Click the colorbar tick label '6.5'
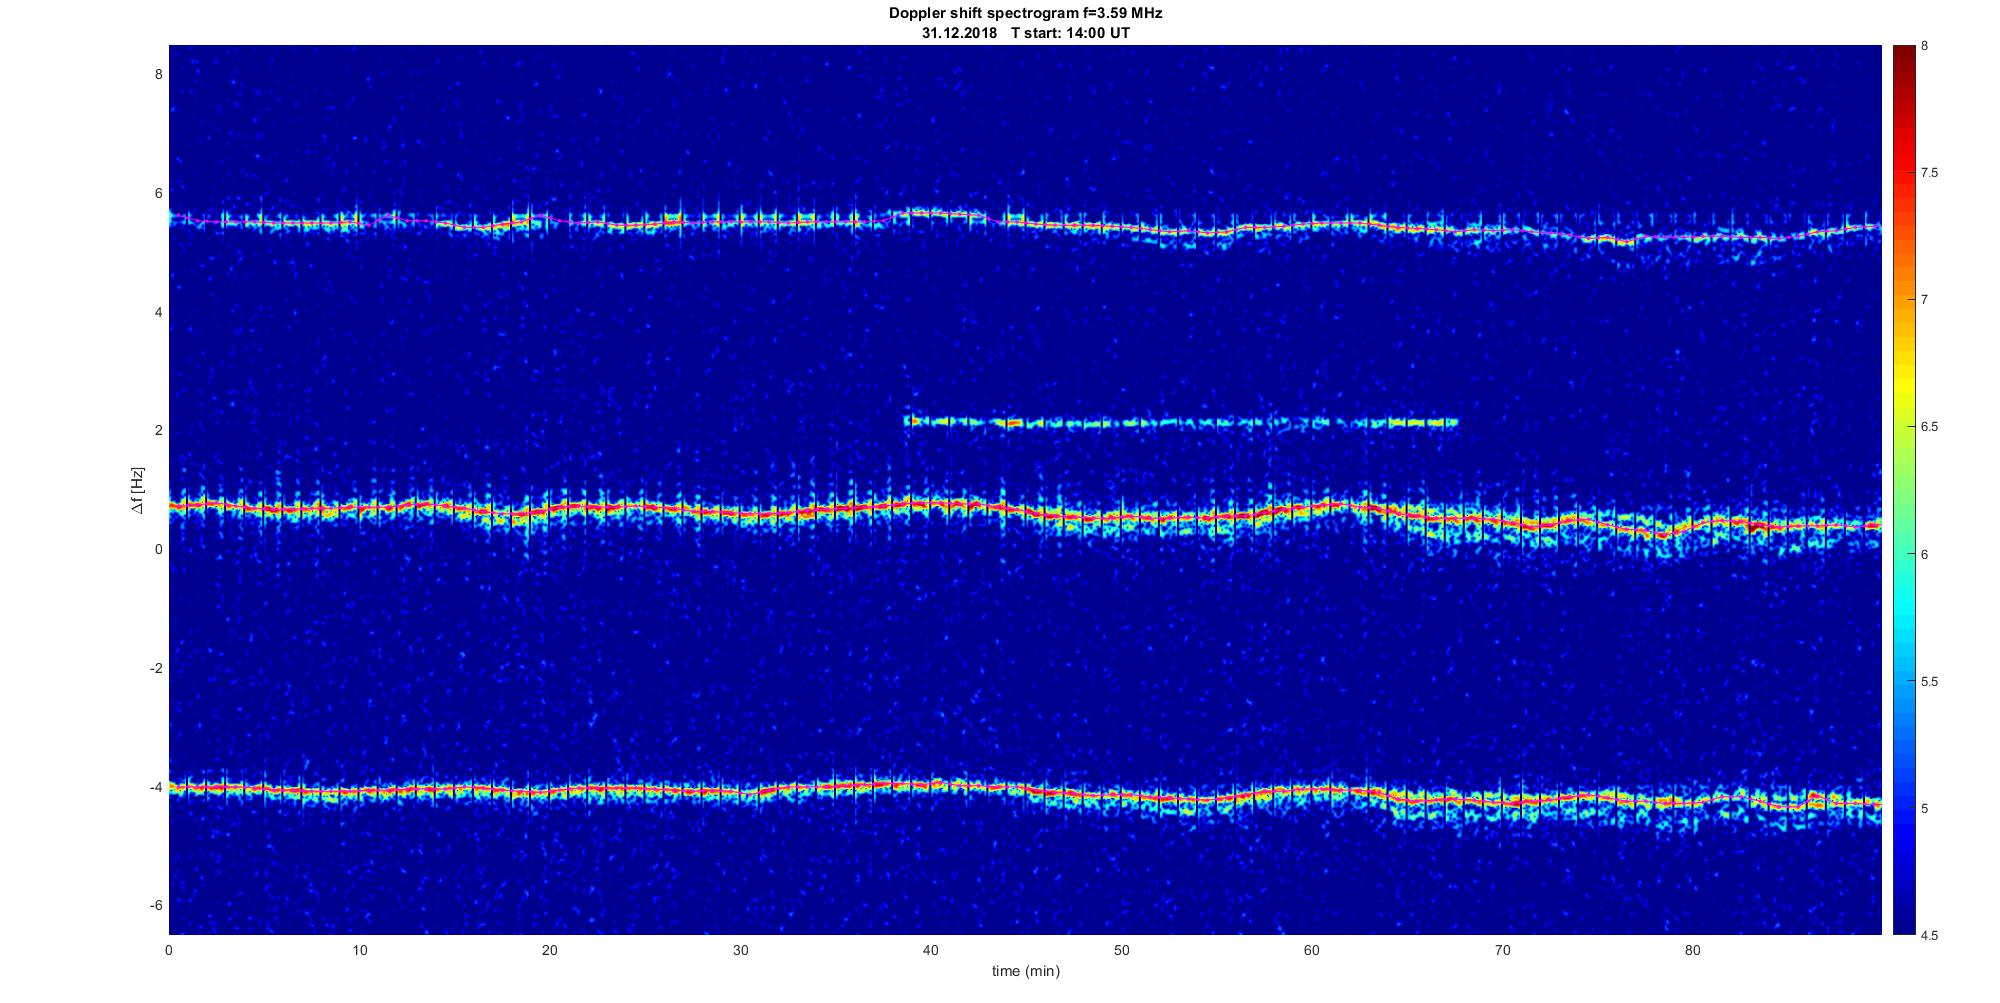The height and width of the screenshot is (1003, 2000). (x=1930, y=427)
